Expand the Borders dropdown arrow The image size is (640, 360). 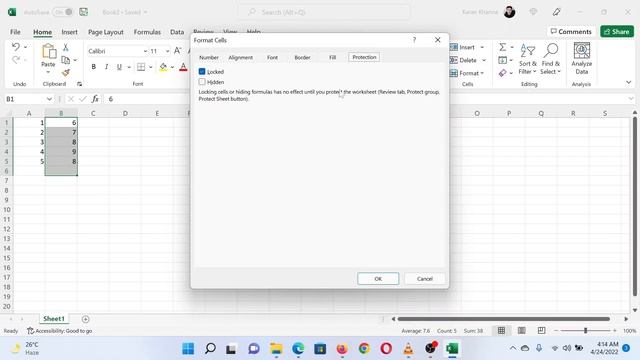coord(151,67)
